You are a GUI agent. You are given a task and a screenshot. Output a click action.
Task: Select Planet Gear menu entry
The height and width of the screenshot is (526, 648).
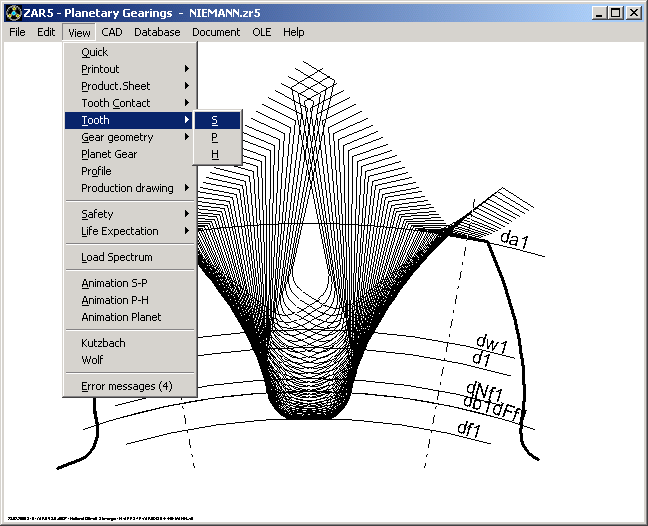(x=109, y=154)
